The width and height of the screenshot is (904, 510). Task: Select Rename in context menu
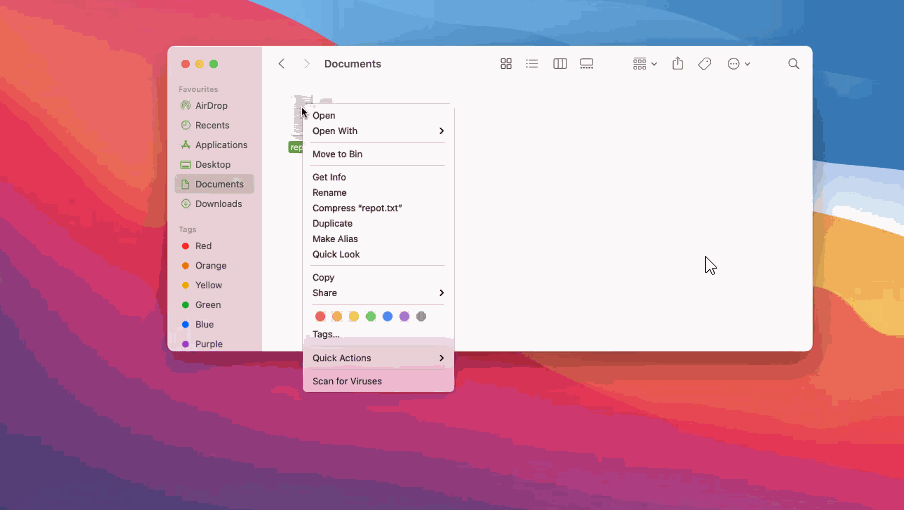click(x=329, y=192)
